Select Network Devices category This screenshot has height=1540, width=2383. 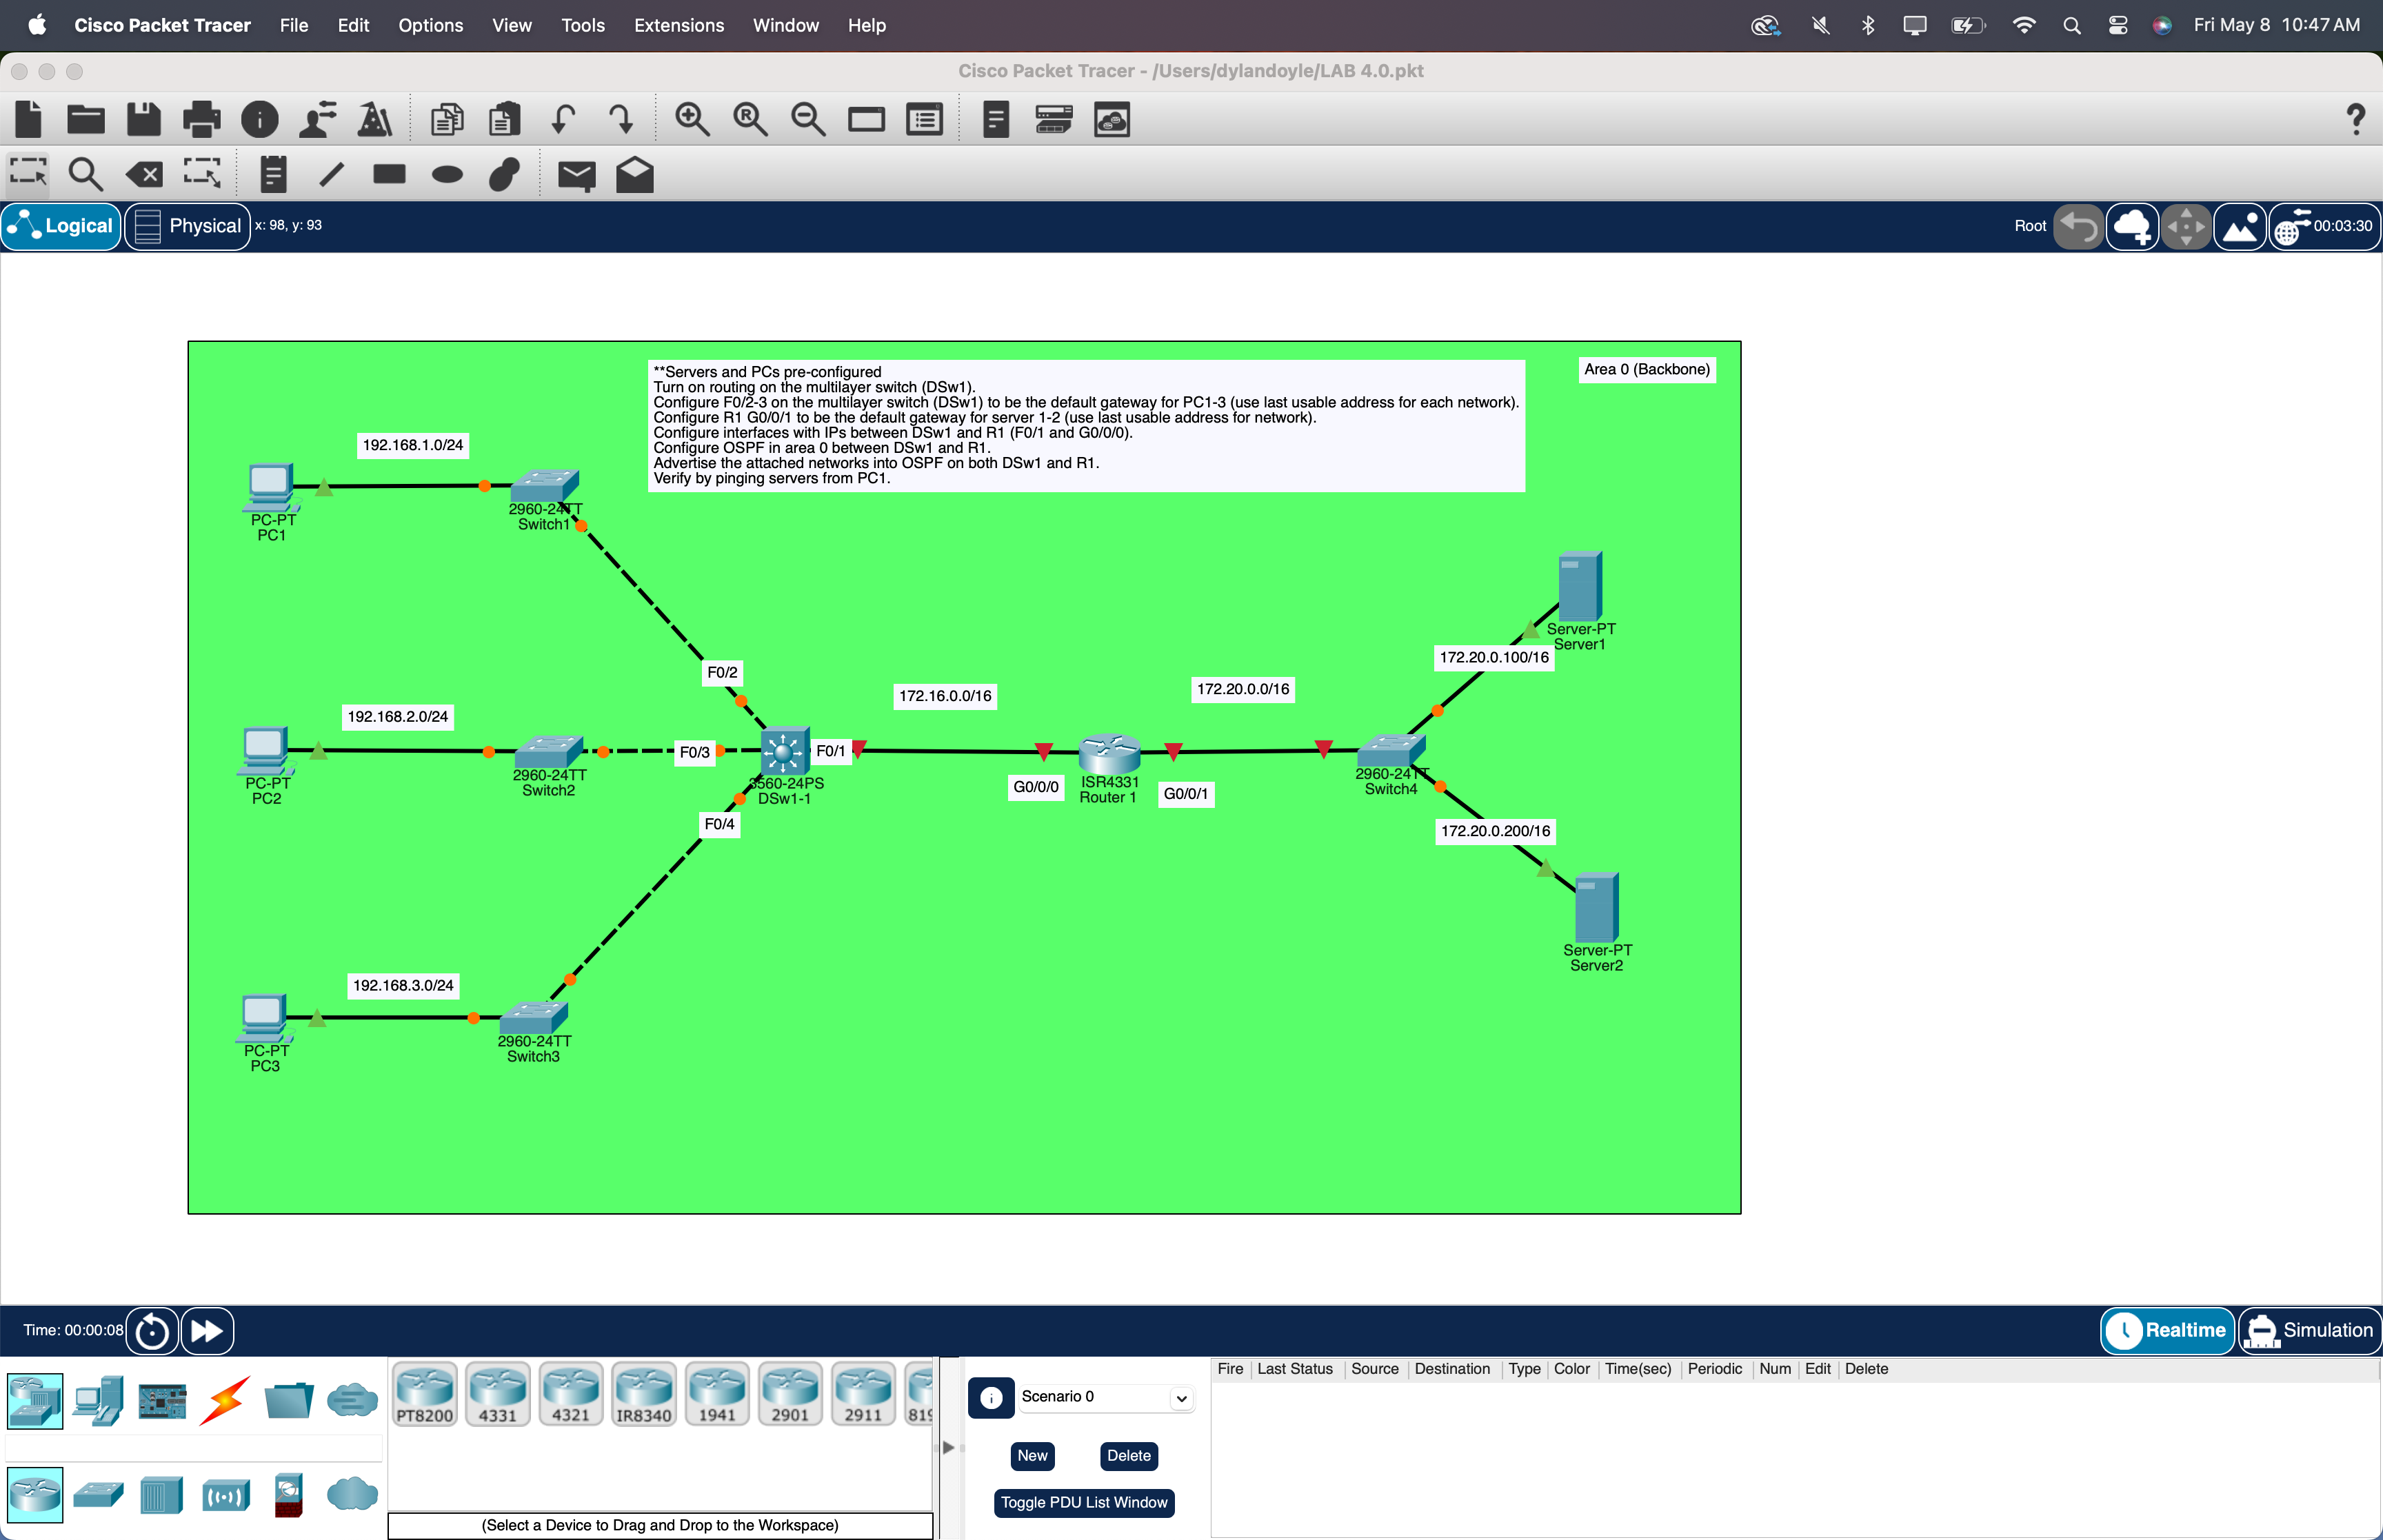click(35, 1400)
